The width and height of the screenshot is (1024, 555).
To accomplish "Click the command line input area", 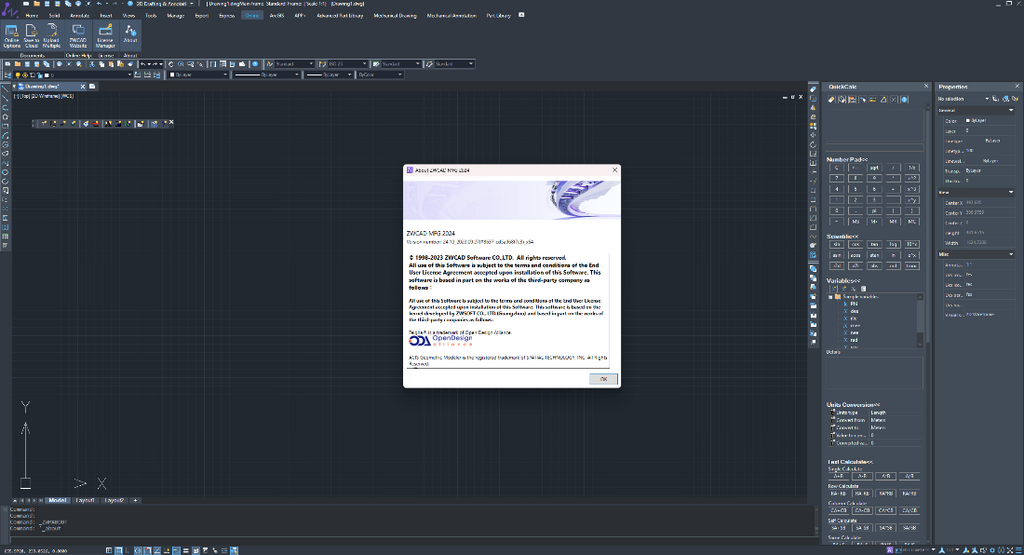I will click(411, 540).
